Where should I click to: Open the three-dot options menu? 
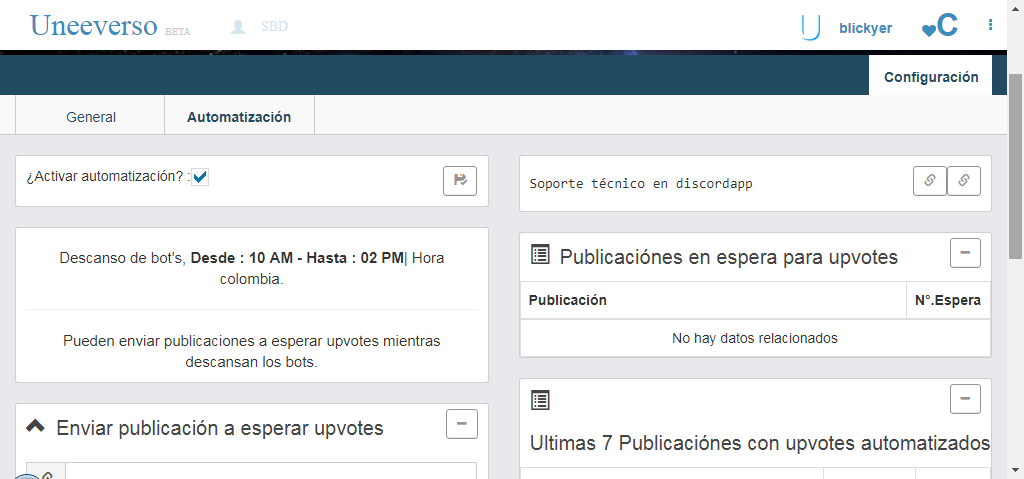pos(991,25)
